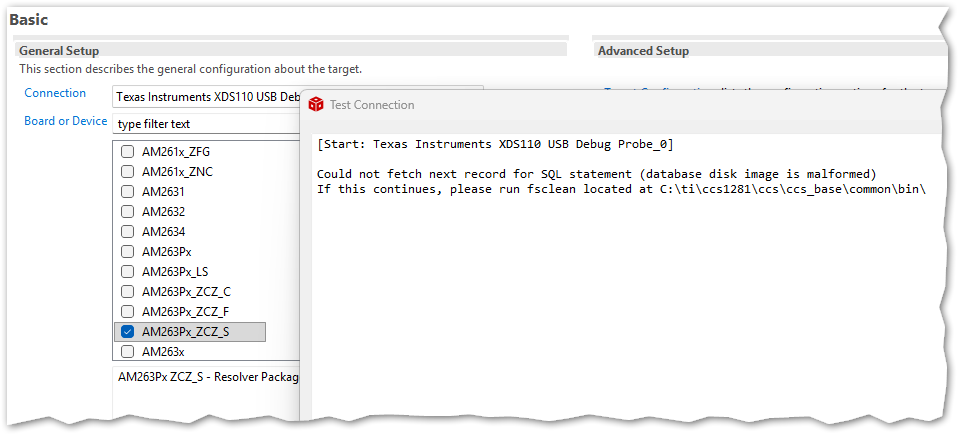Enable the AM2631 device checkbox
Viewport: 960px width, 436px height.
[x=127, y=192]
